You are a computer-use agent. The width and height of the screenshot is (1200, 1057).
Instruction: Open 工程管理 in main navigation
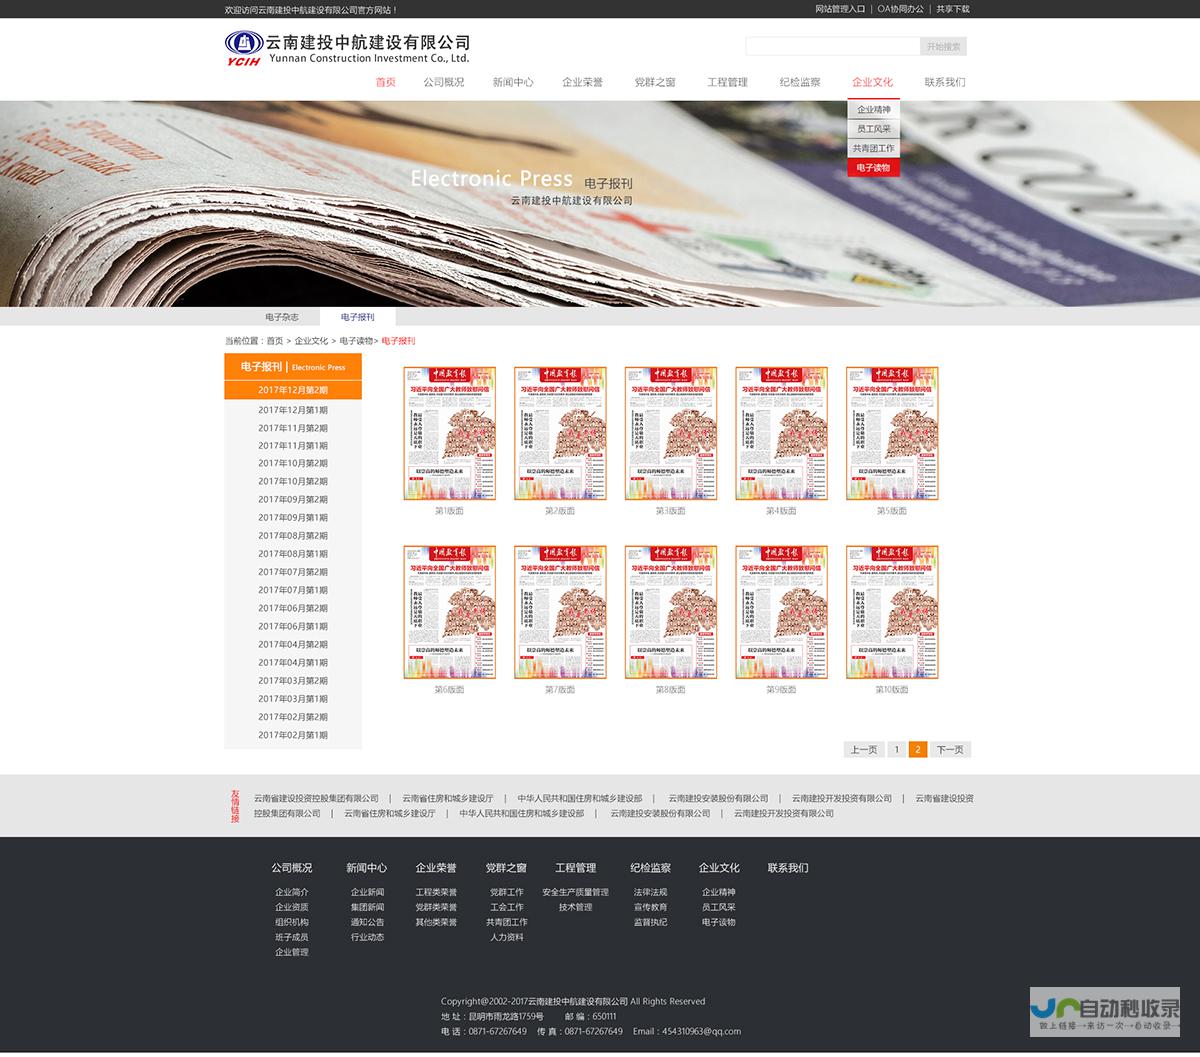point(727,82)
